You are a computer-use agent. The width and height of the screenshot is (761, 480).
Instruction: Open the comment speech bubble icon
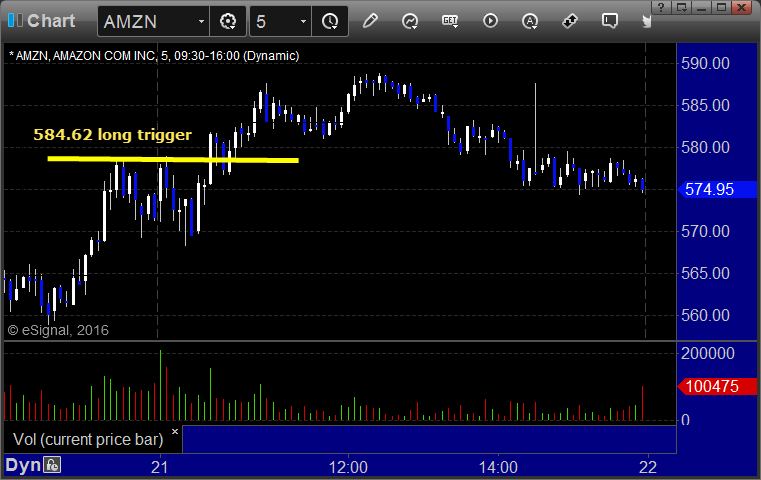click(x=610, y=21)
